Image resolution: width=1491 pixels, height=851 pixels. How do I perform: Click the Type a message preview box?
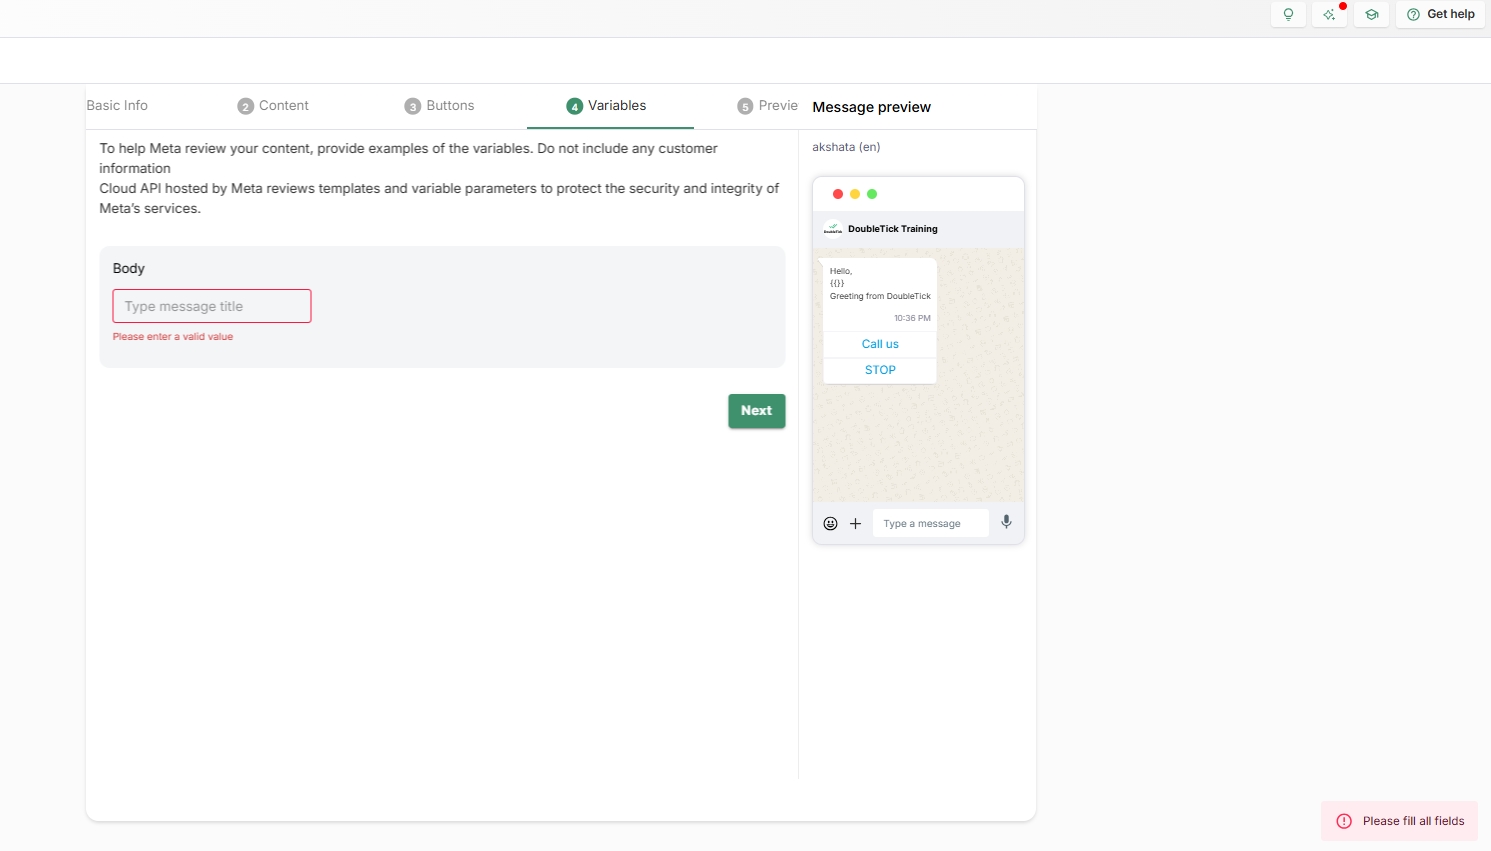(x=930, y=523)
